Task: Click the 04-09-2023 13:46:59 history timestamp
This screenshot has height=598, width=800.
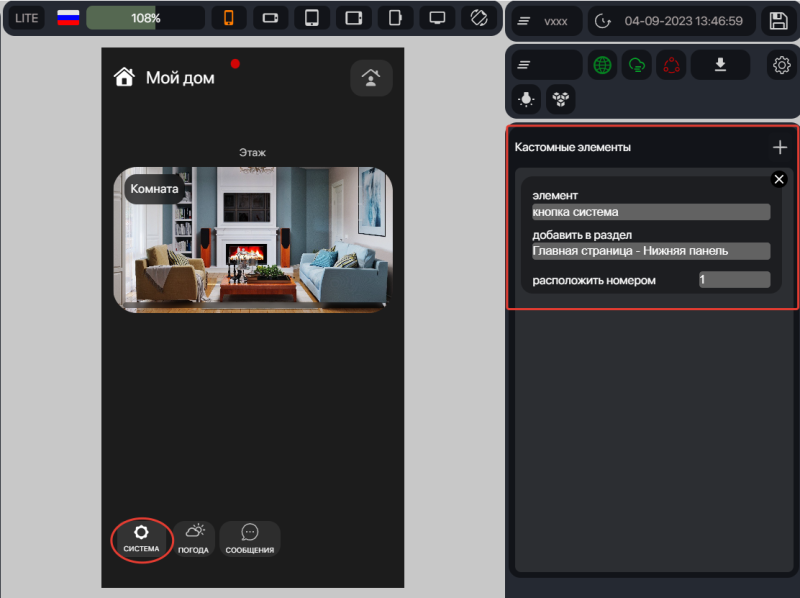Action: point(671,21)
